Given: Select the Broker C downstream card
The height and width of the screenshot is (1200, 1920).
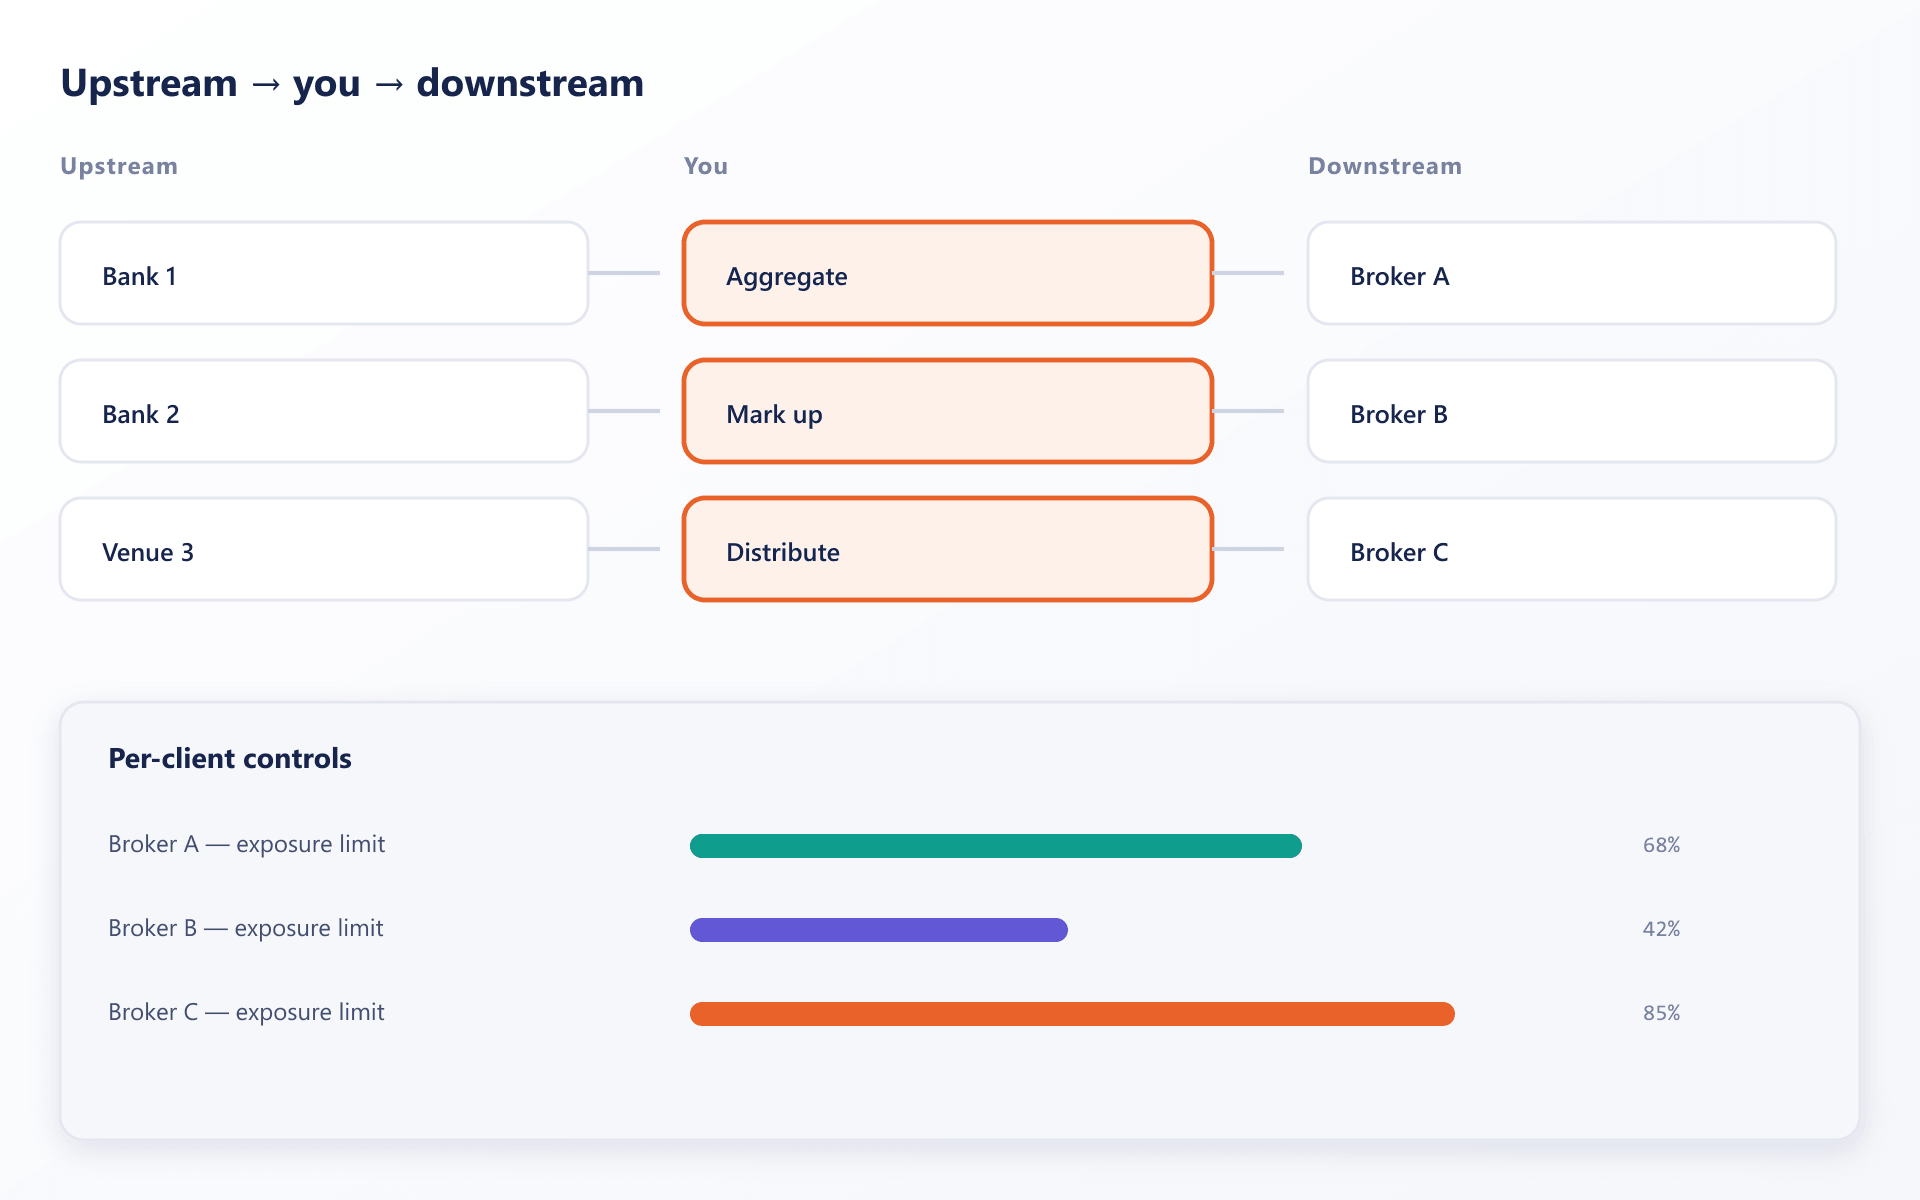Looking at the screenshot, I should [x=1572, y=549].
